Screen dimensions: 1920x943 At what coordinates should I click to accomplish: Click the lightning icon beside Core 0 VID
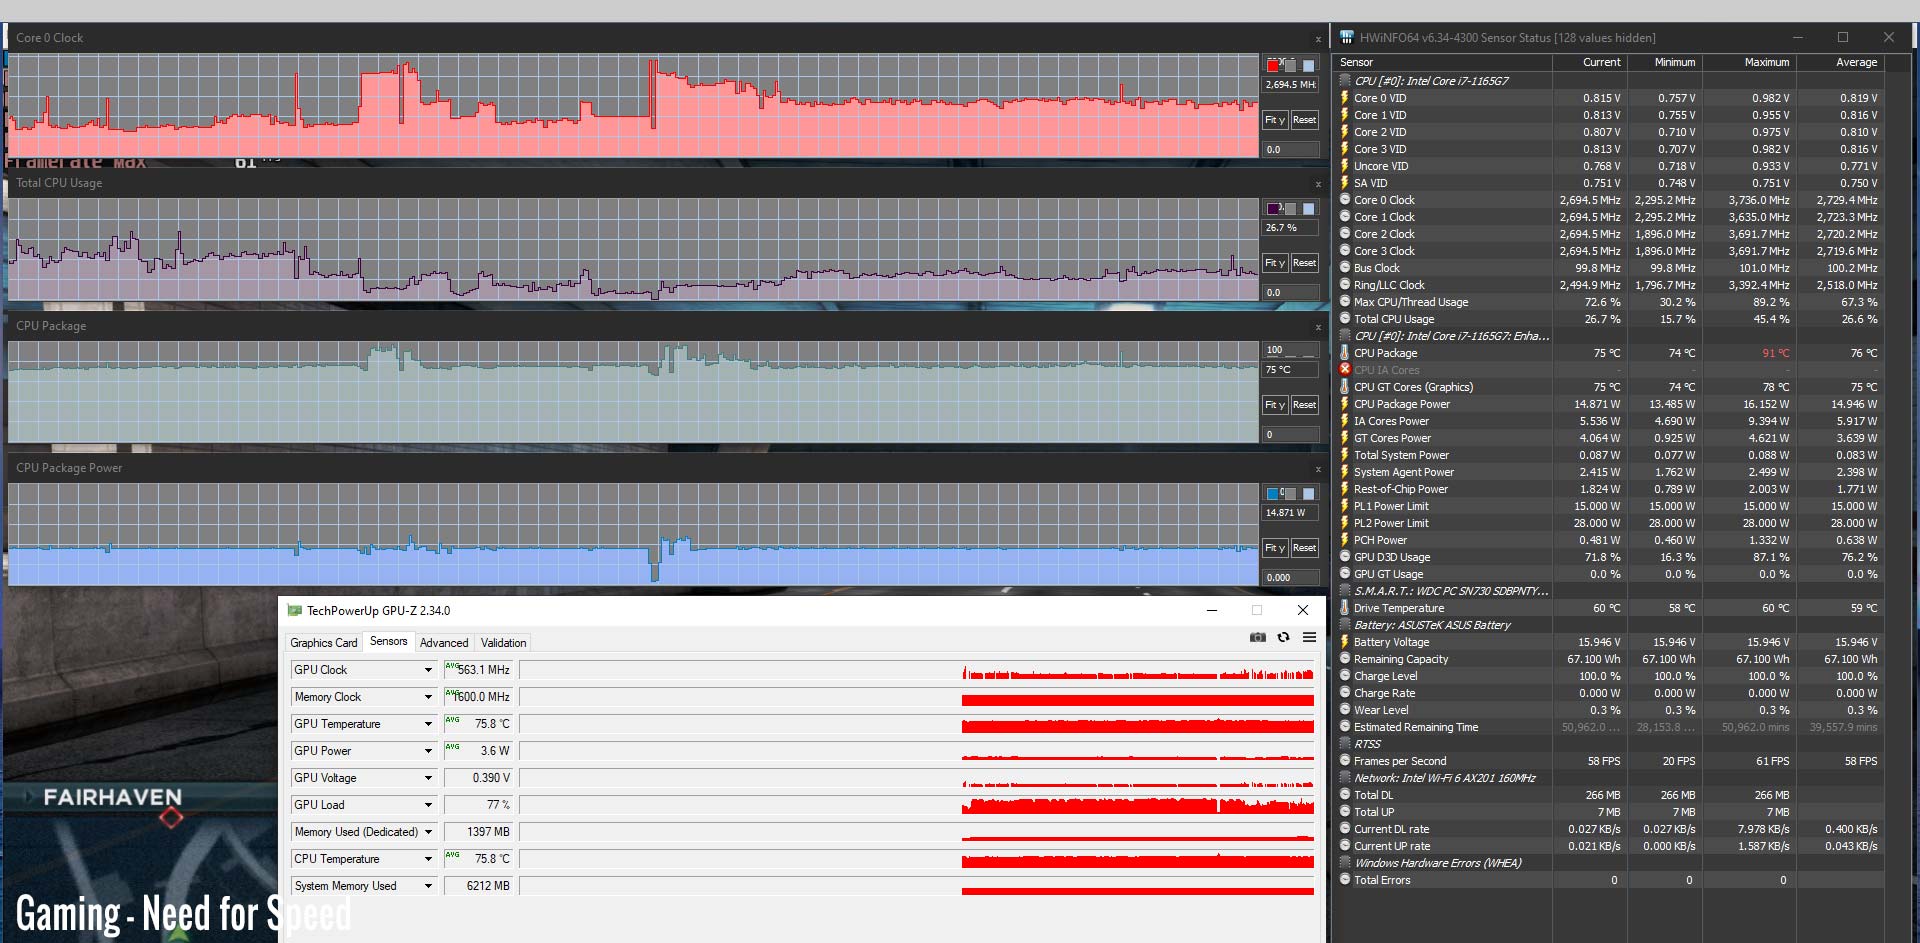pyautogui.click(x=1345, y=97)
